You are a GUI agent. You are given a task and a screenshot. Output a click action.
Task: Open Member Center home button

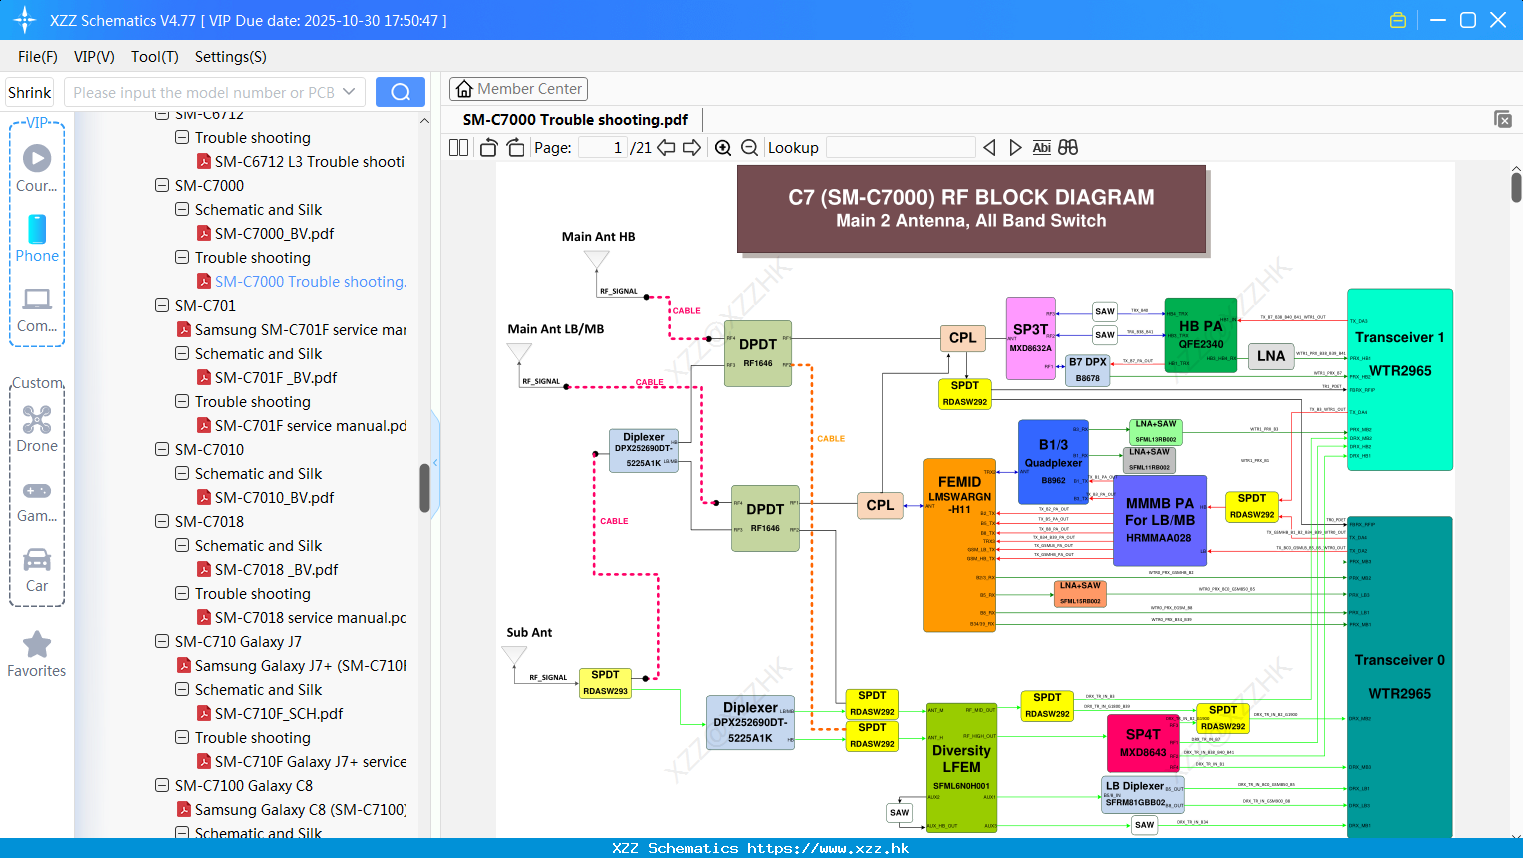tap(518, 89)
